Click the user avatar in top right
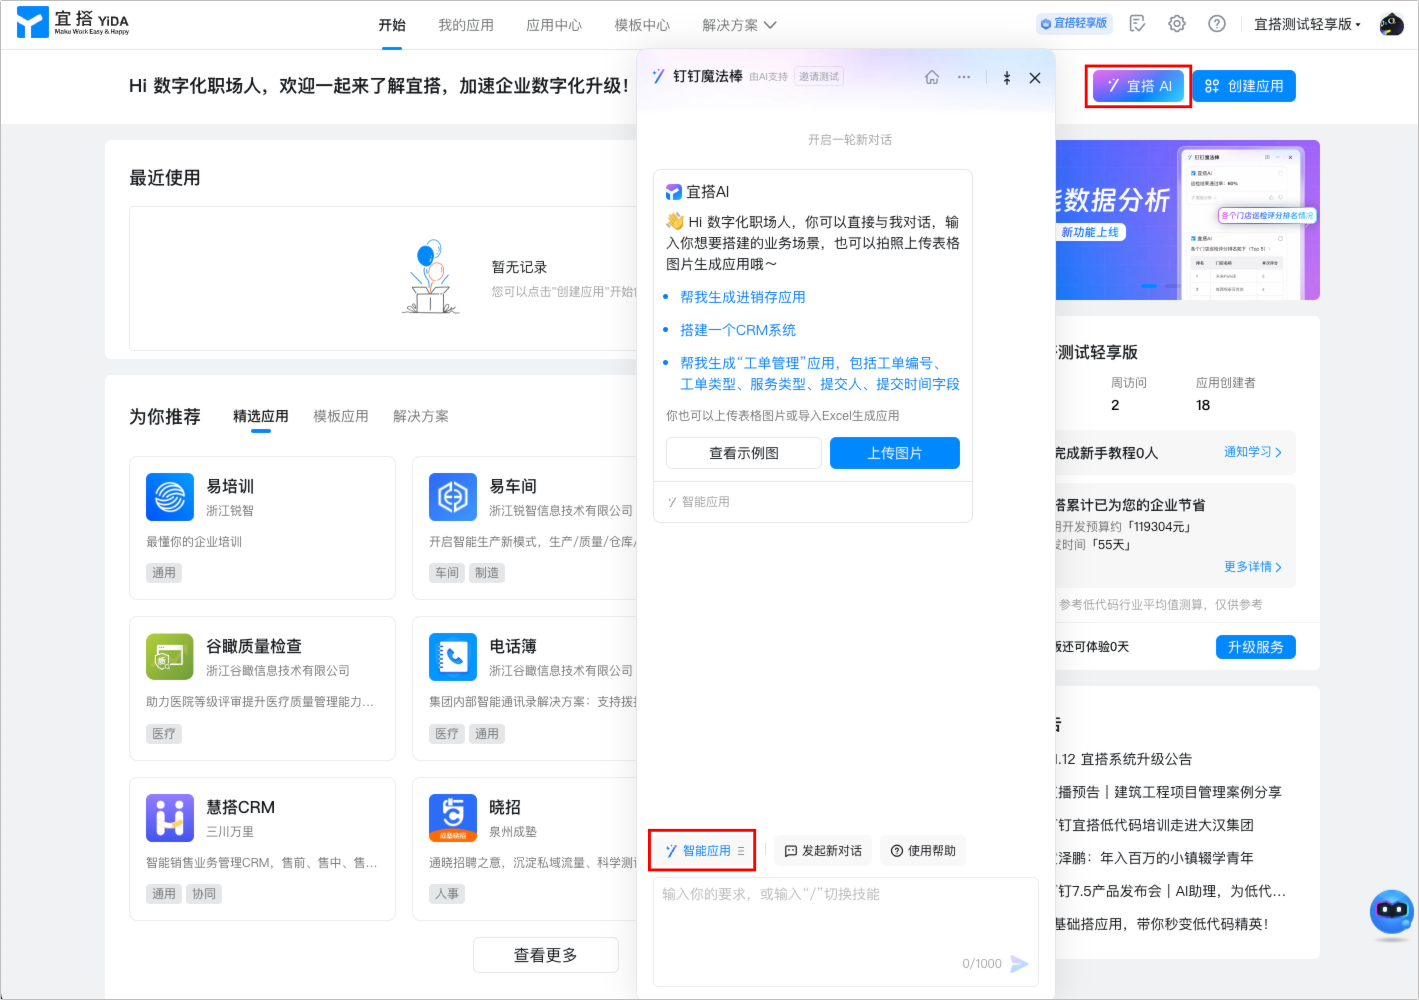 point(1392,23)
